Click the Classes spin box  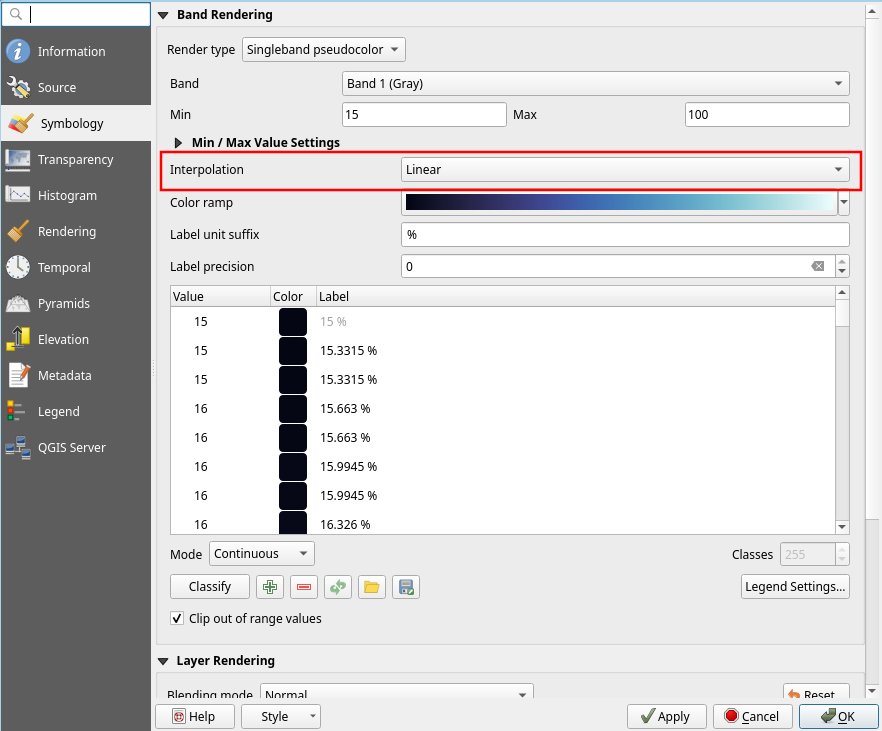pos(814,554)
